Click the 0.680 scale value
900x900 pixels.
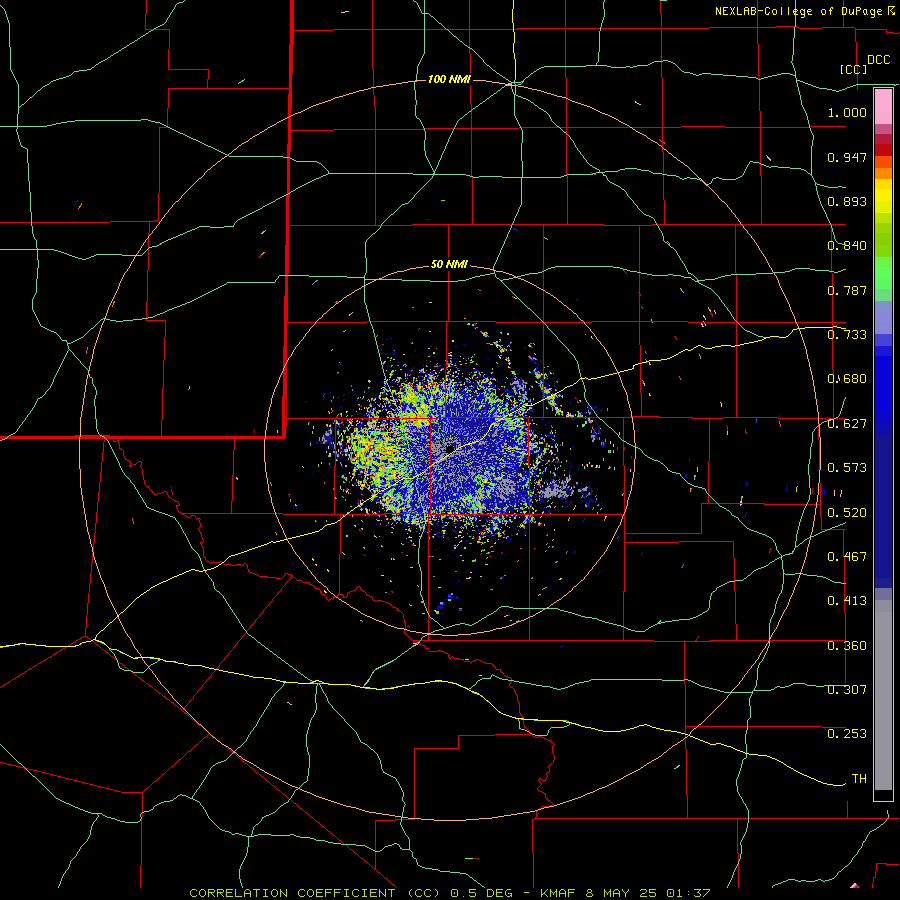tap(847, 379)
